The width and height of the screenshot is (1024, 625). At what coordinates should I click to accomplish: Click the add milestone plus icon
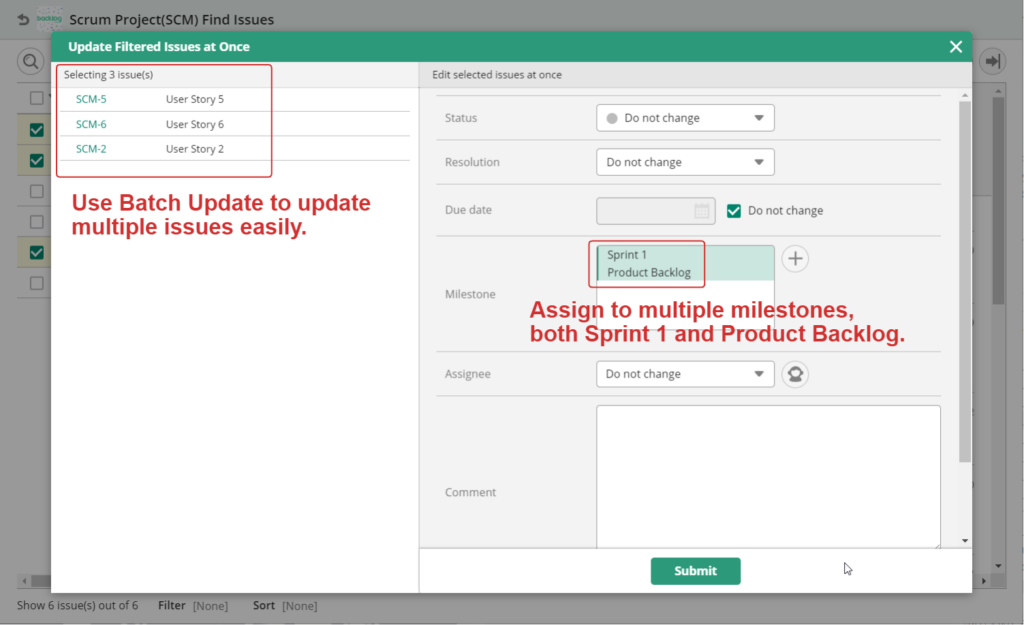point(795,259)
